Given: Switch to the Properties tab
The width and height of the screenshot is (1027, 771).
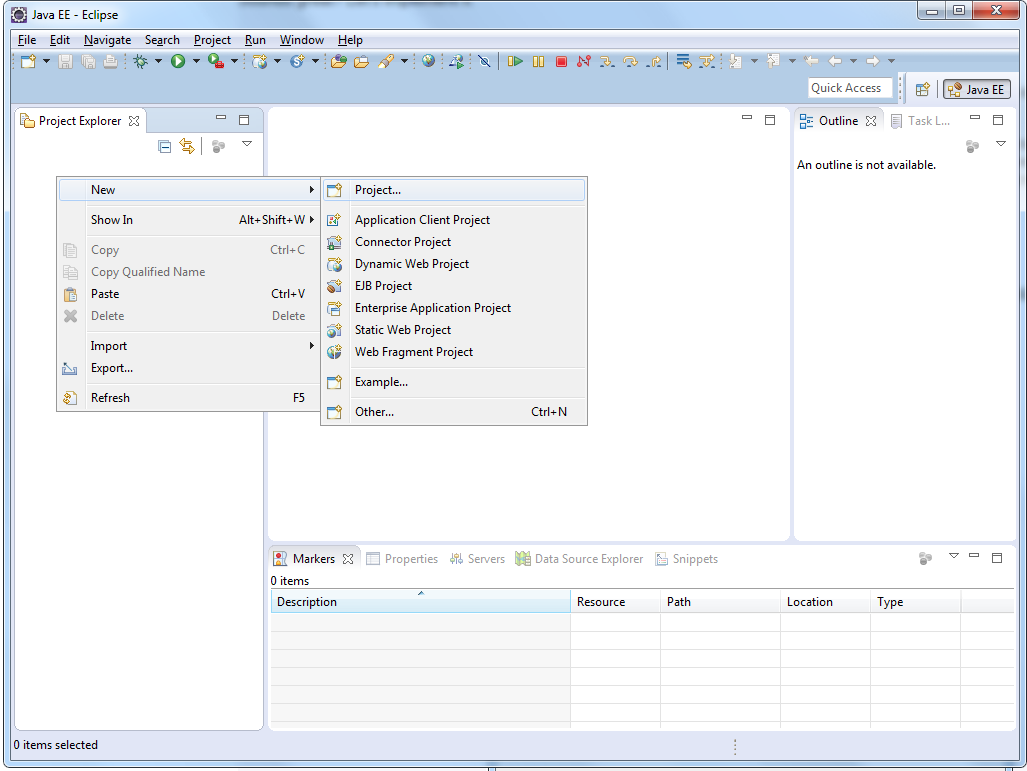Looking at the screenshot, I should (402, 559).
